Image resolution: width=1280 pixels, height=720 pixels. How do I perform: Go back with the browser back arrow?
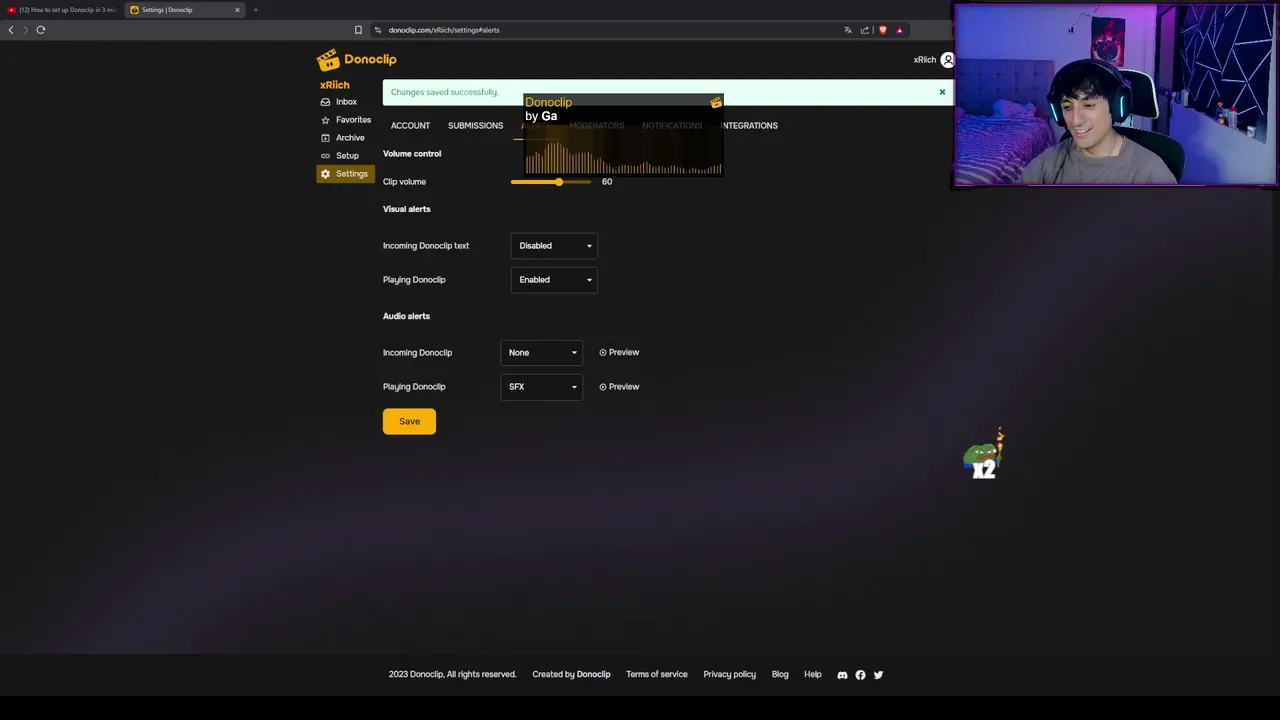click(x=11, y=30)
